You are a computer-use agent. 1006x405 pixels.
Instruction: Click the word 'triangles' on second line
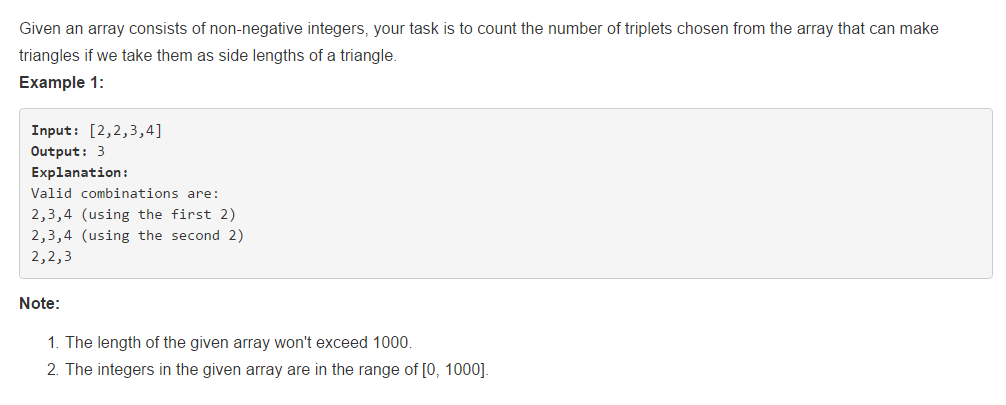[49, 56]
